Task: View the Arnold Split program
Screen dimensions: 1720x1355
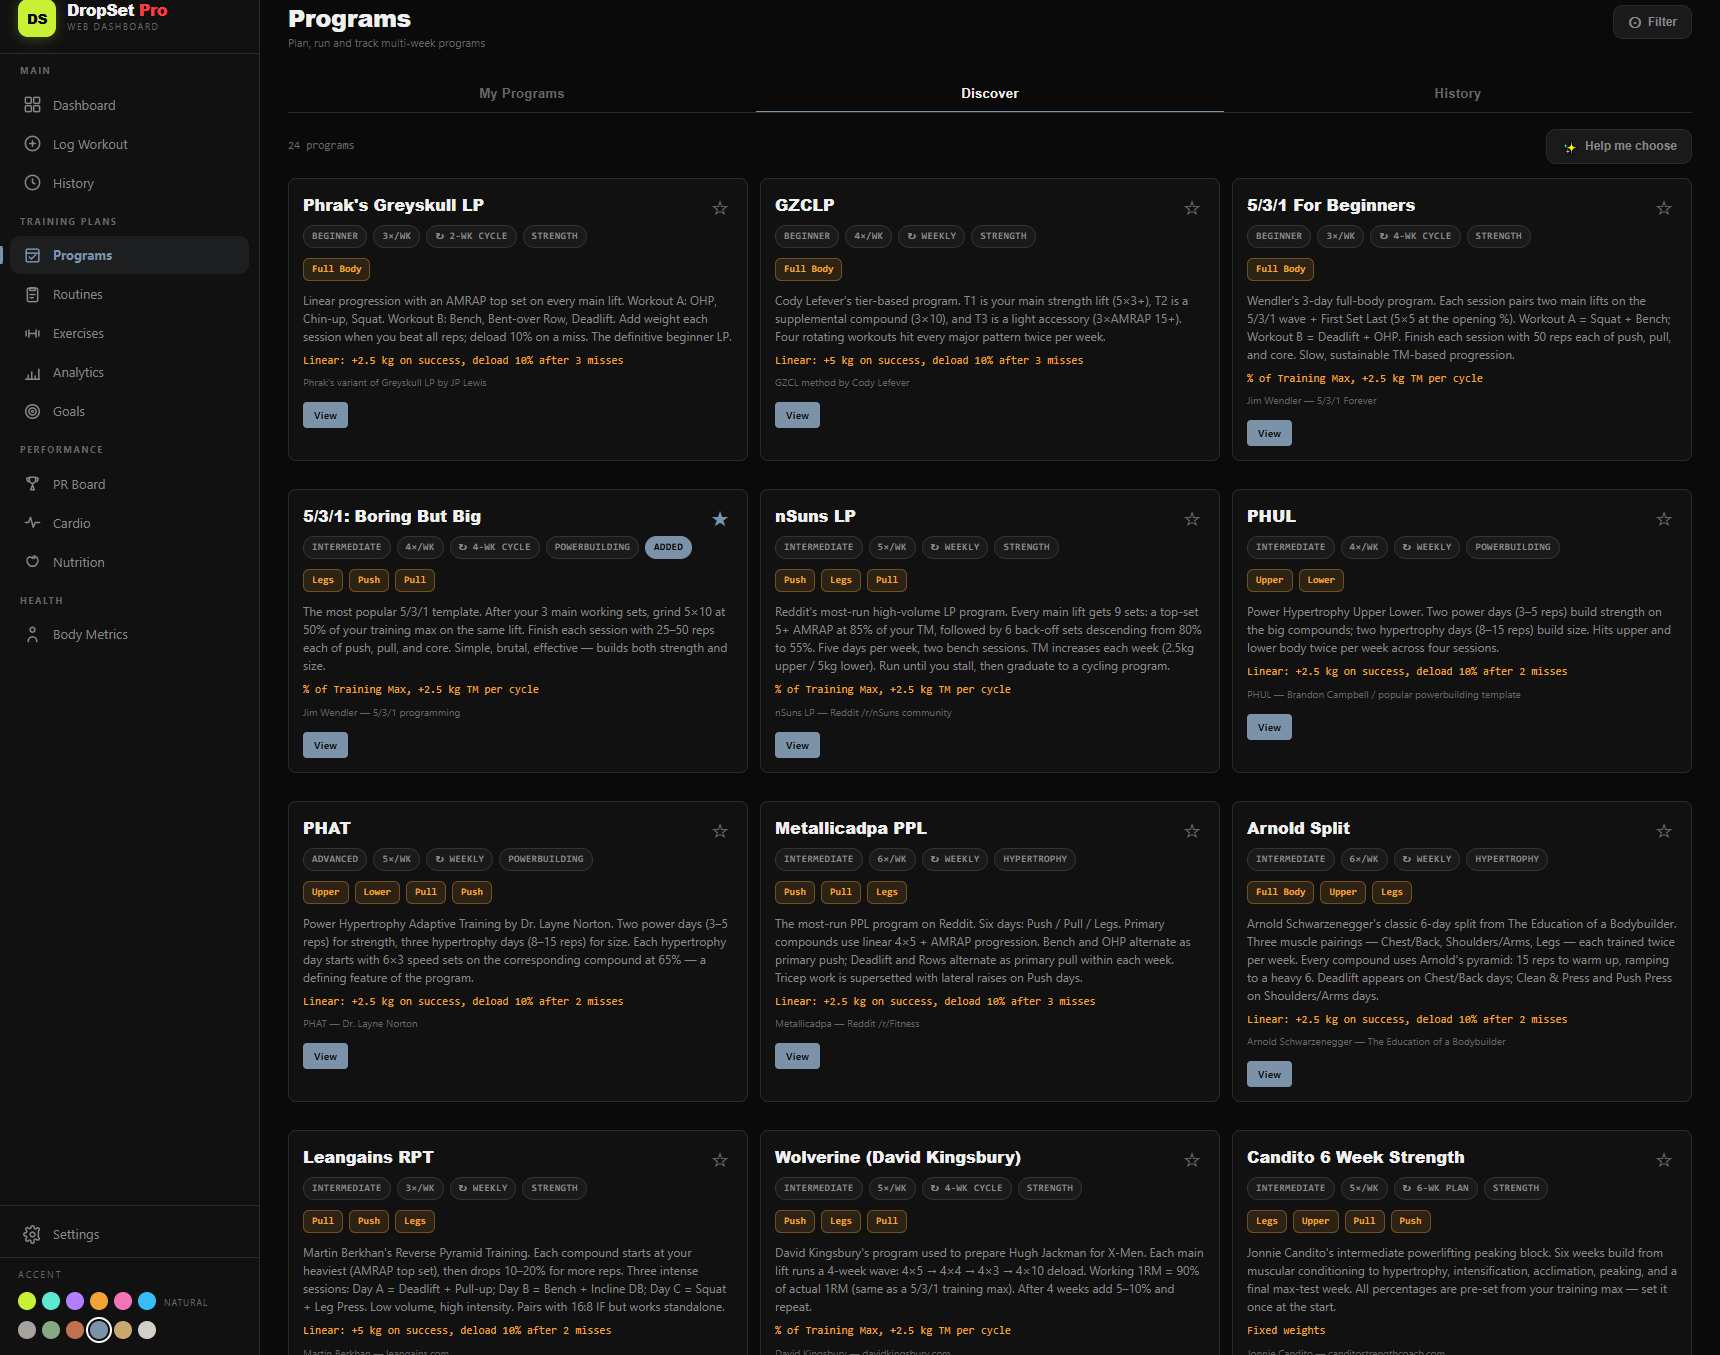Action: coord(1269,1074)
